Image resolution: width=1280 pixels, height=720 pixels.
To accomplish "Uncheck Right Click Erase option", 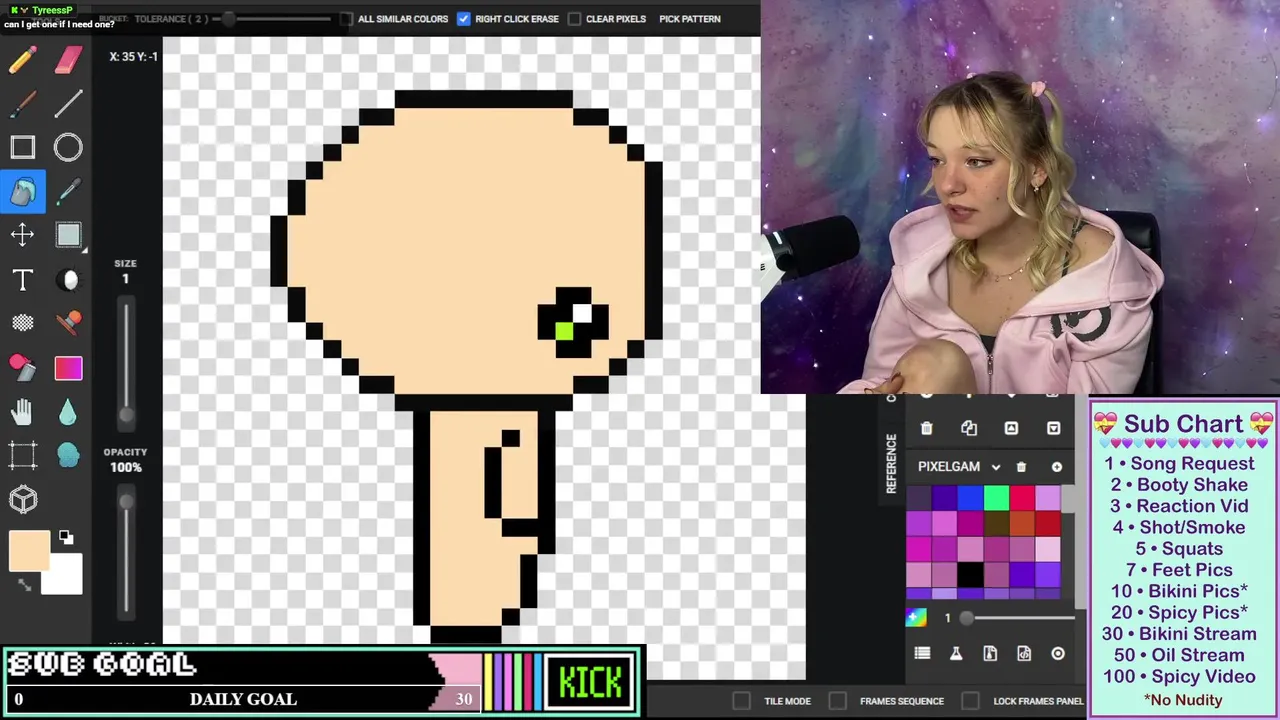I will pyautogui.click(x=464, y=19).
